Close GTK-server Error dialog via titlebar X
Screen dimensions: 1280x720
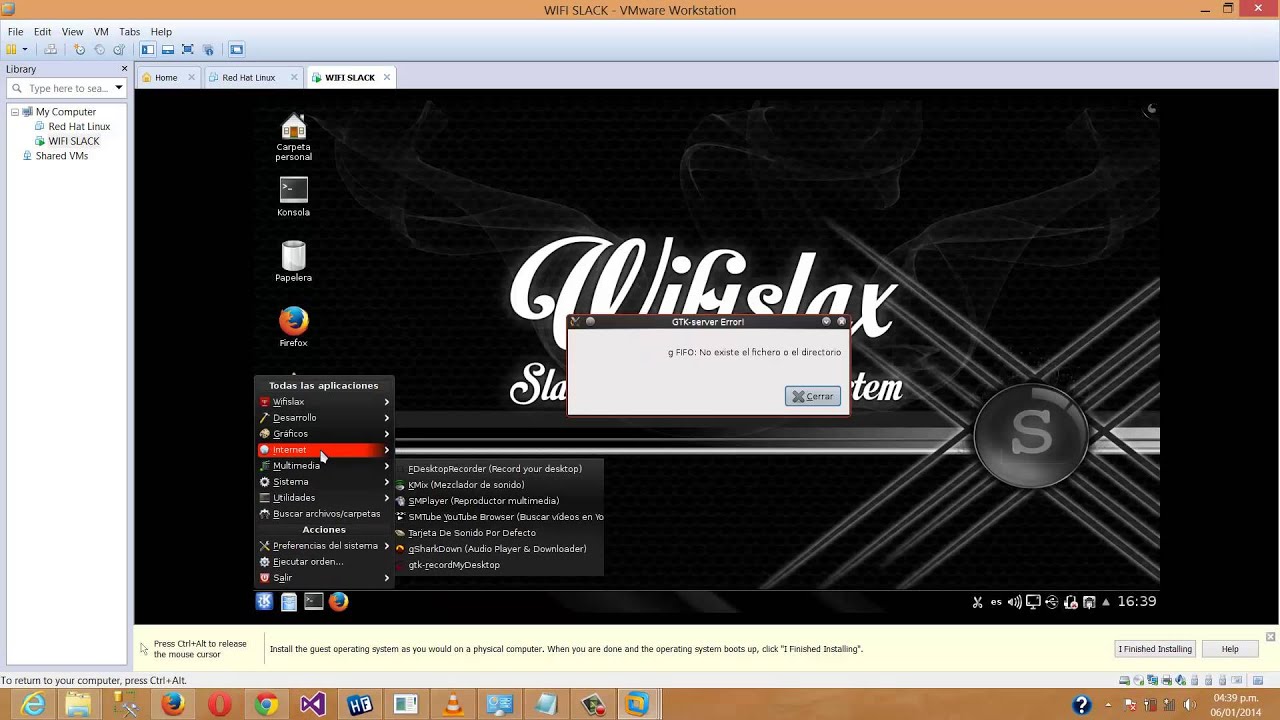click(x=841, y=322)
